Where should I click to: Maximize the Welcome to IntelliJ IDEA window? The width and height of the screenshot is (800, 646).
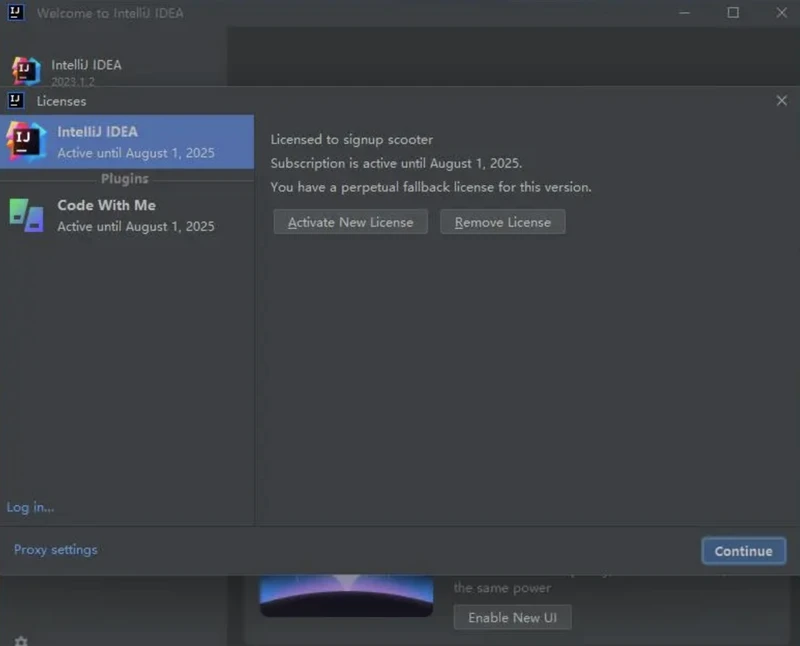733,12
